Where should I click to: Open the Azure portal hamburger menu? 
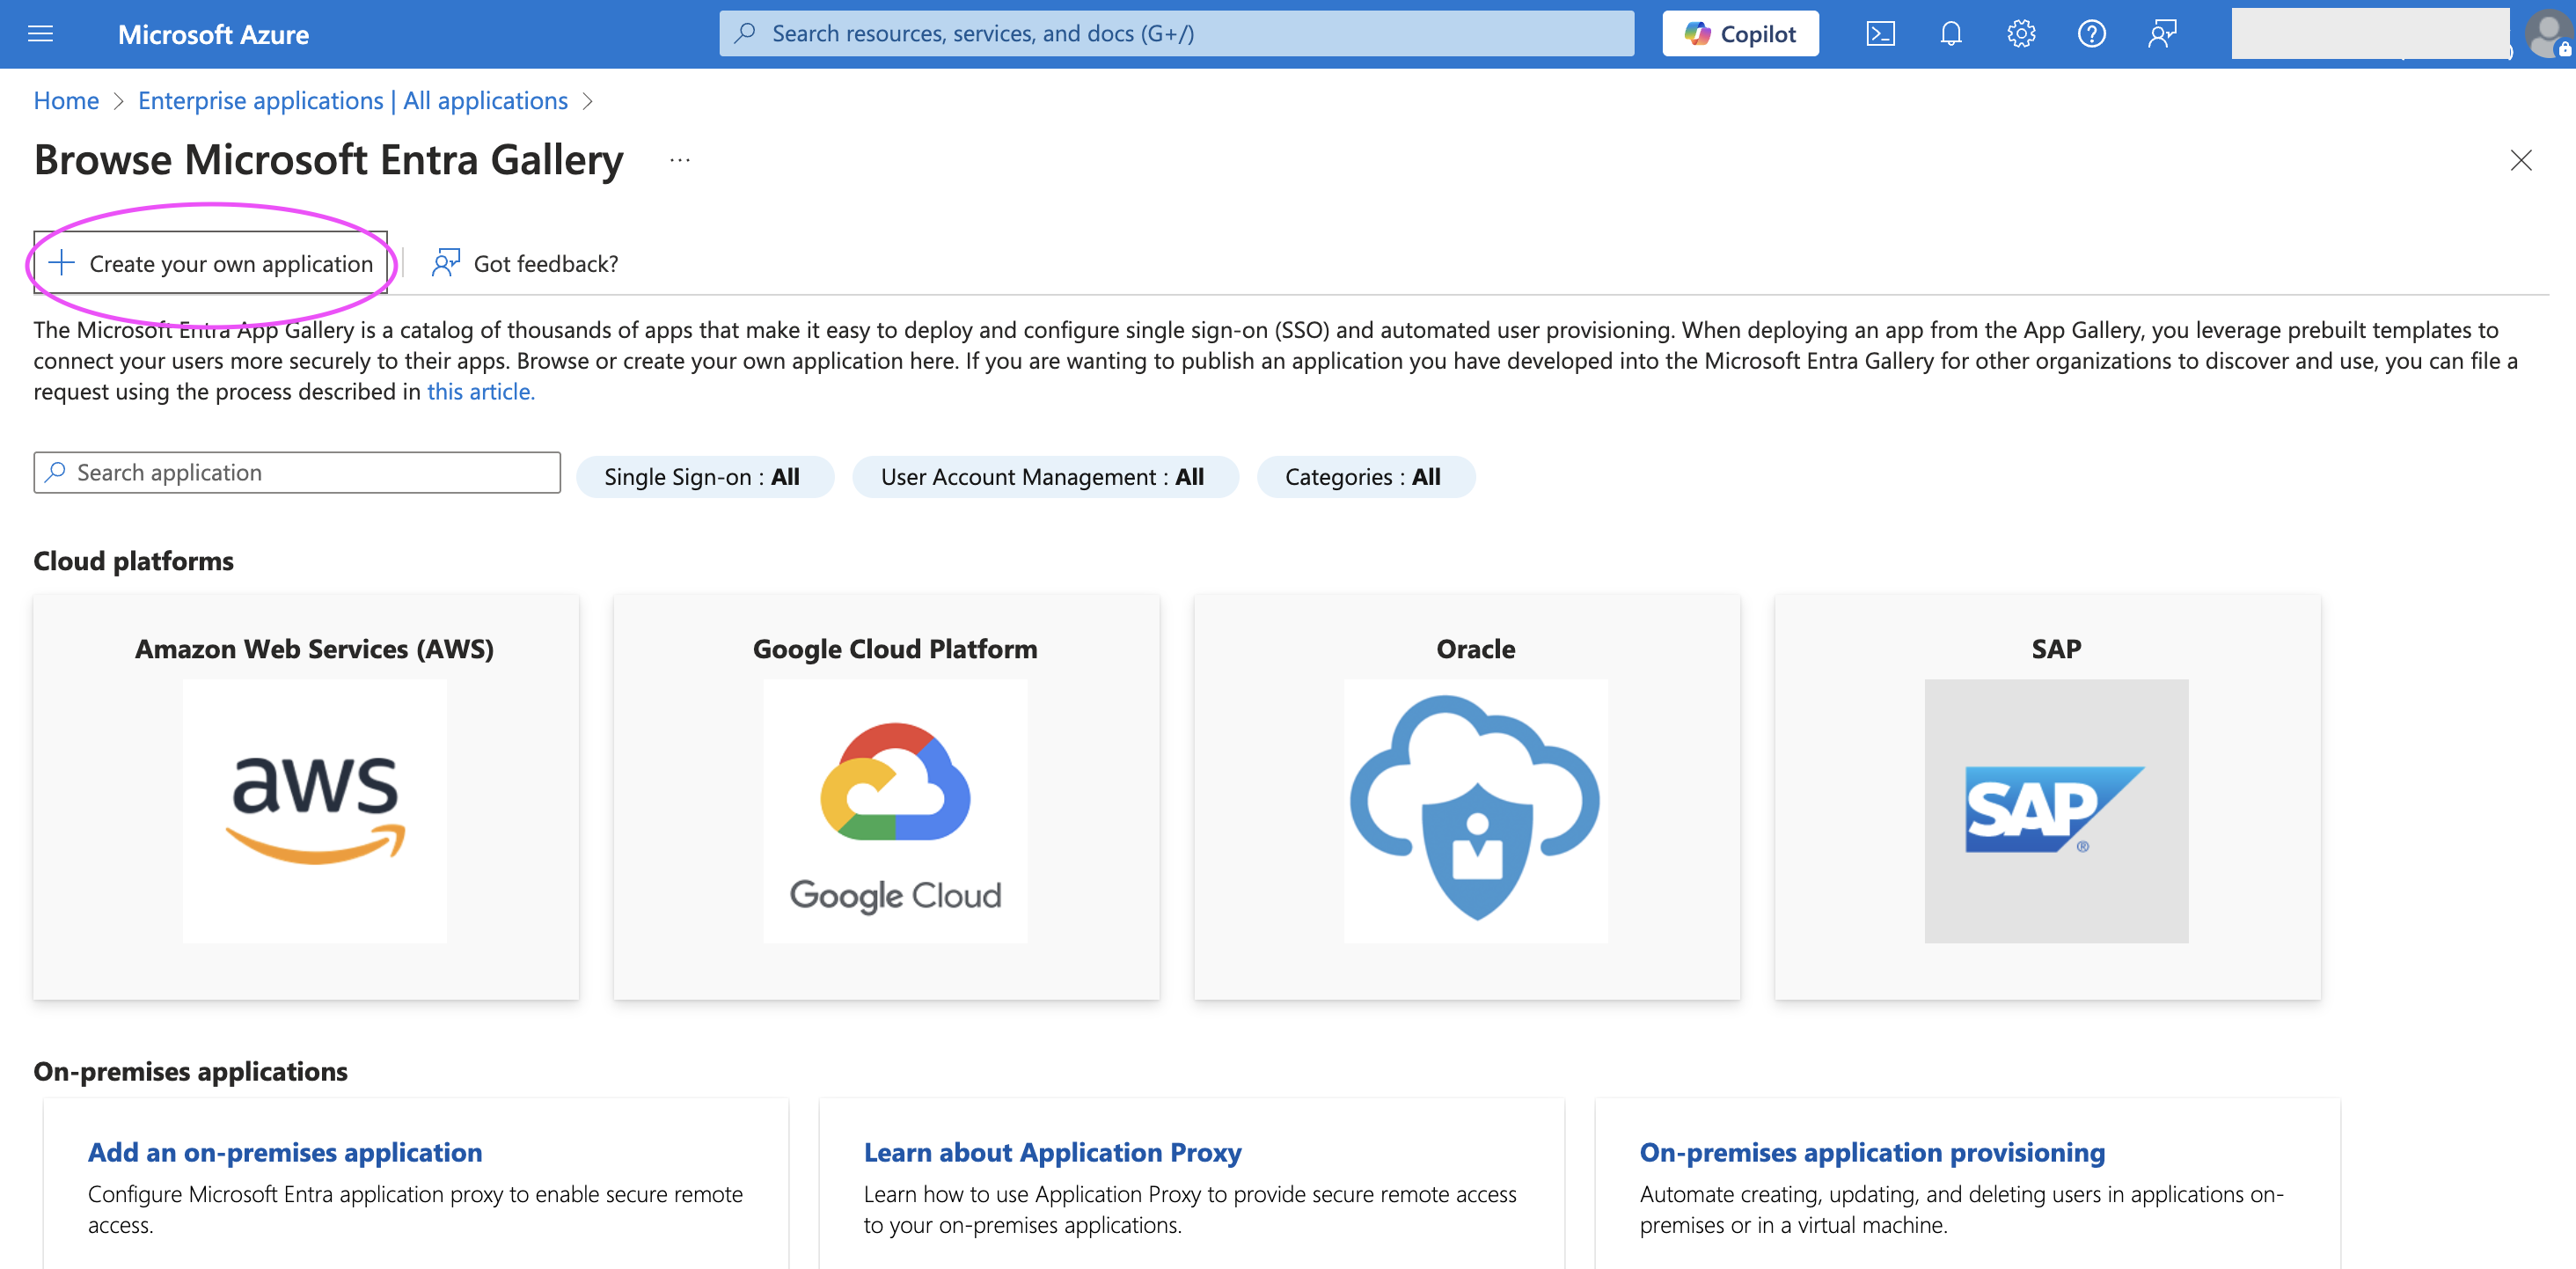40,34
